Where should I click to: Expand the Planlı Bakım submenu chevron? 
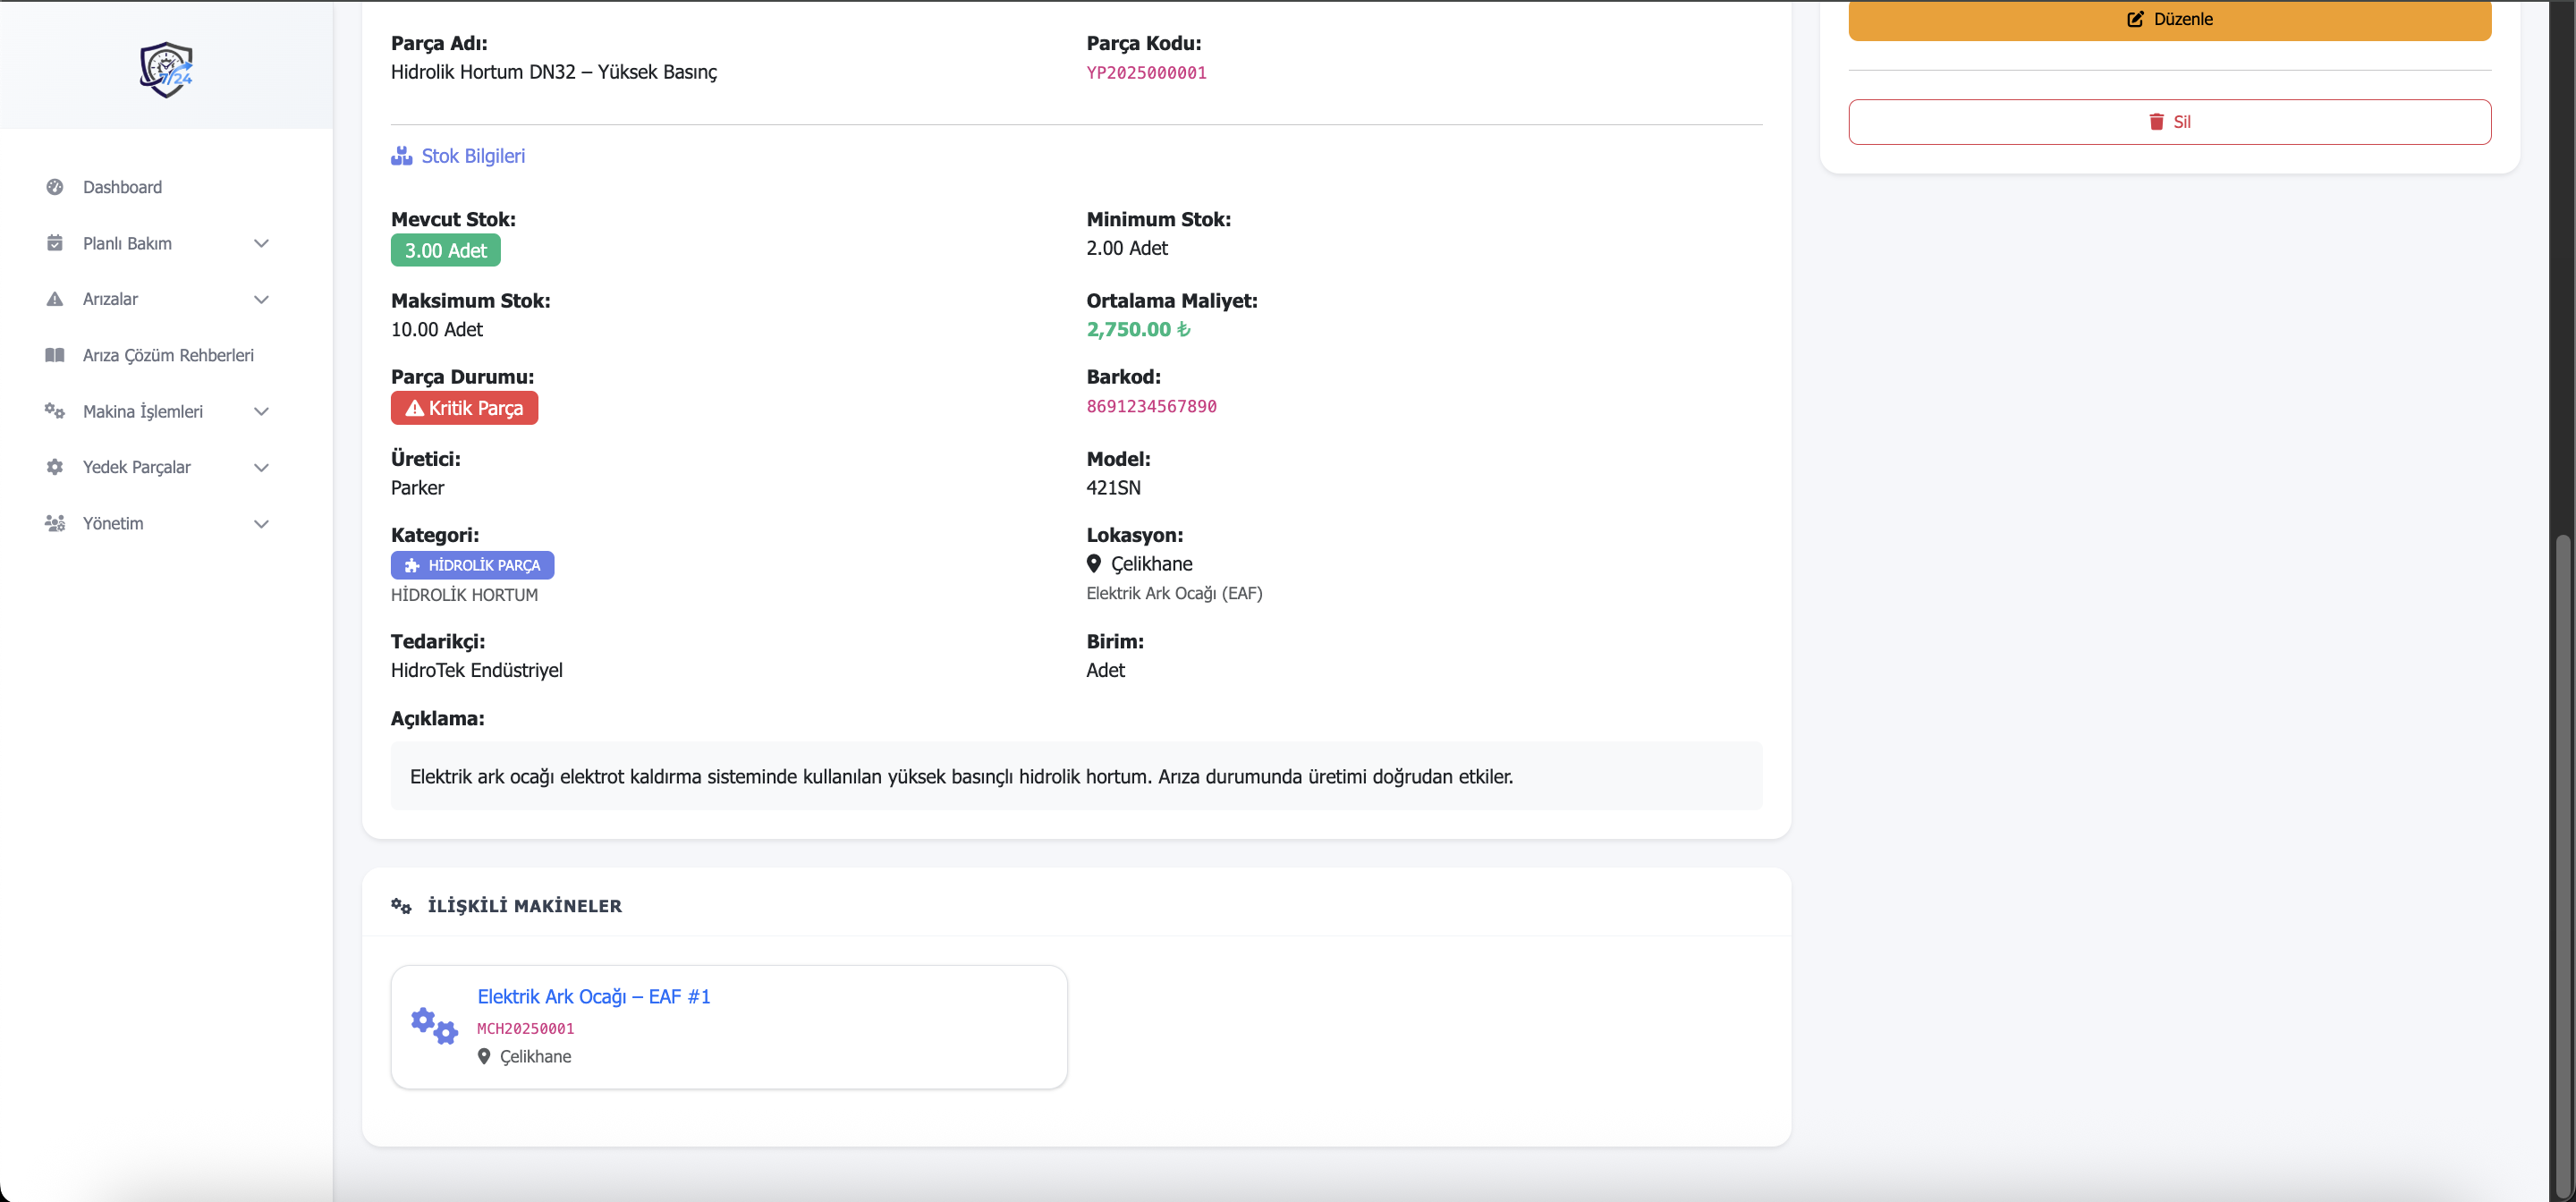coord(261,243)
